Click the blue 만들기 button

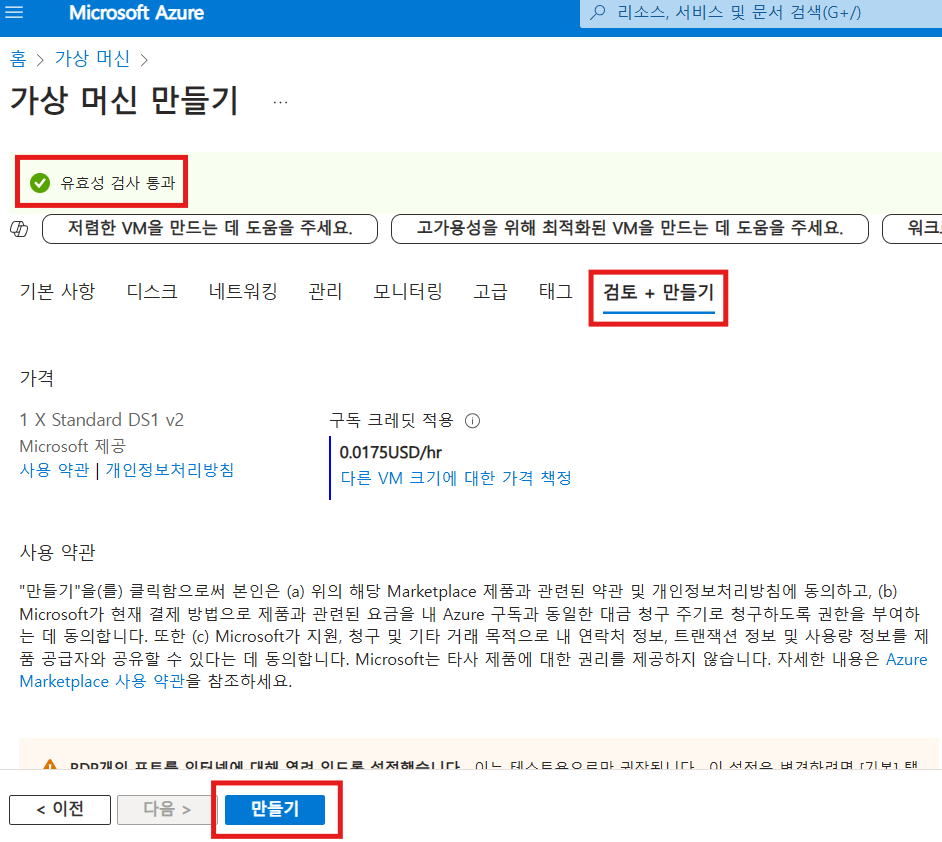275,810
